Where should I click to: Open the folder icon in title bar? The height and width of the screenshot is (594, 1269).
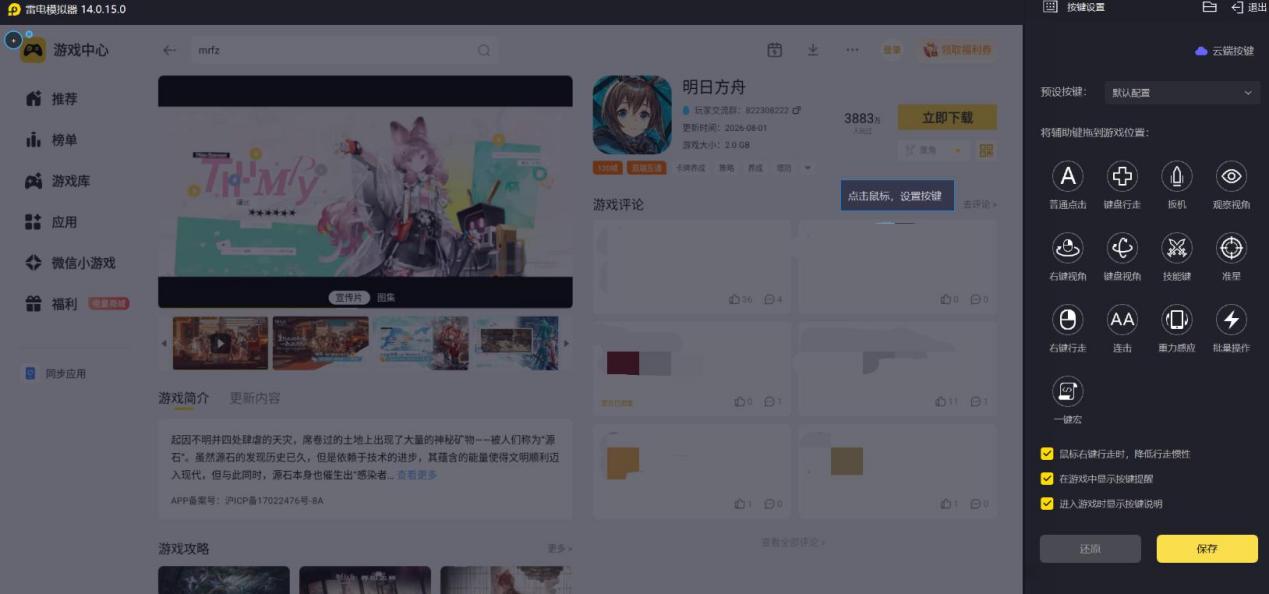[x=1209, y=7]
